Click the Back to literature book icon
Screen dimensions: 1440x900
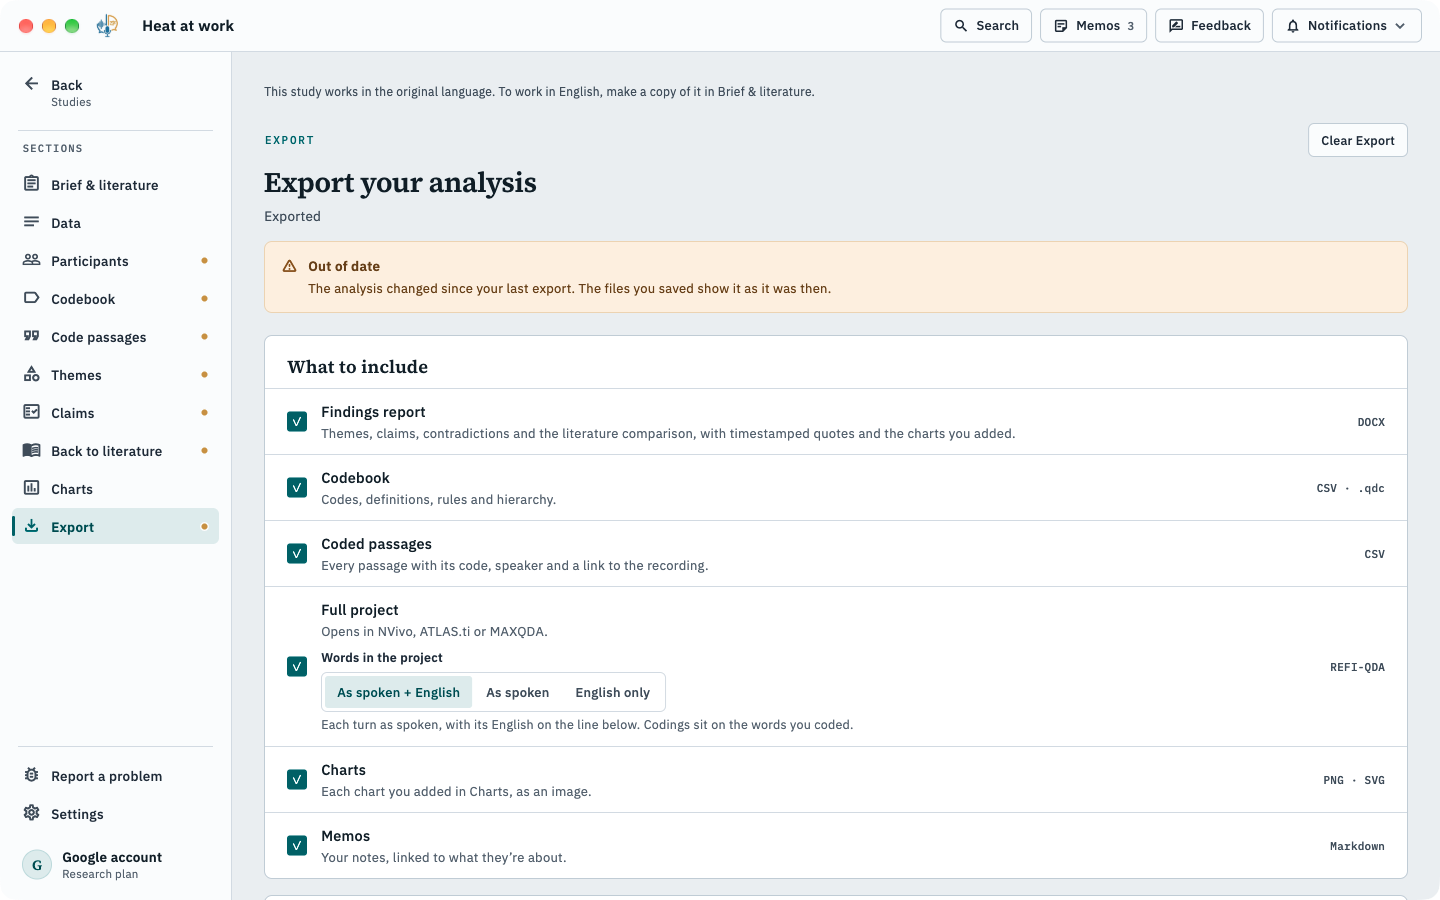click(32, 450)
